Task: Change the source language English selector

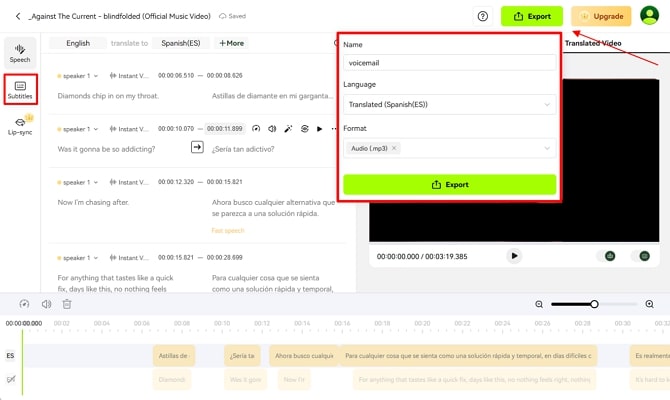Action: click(78, 43)
